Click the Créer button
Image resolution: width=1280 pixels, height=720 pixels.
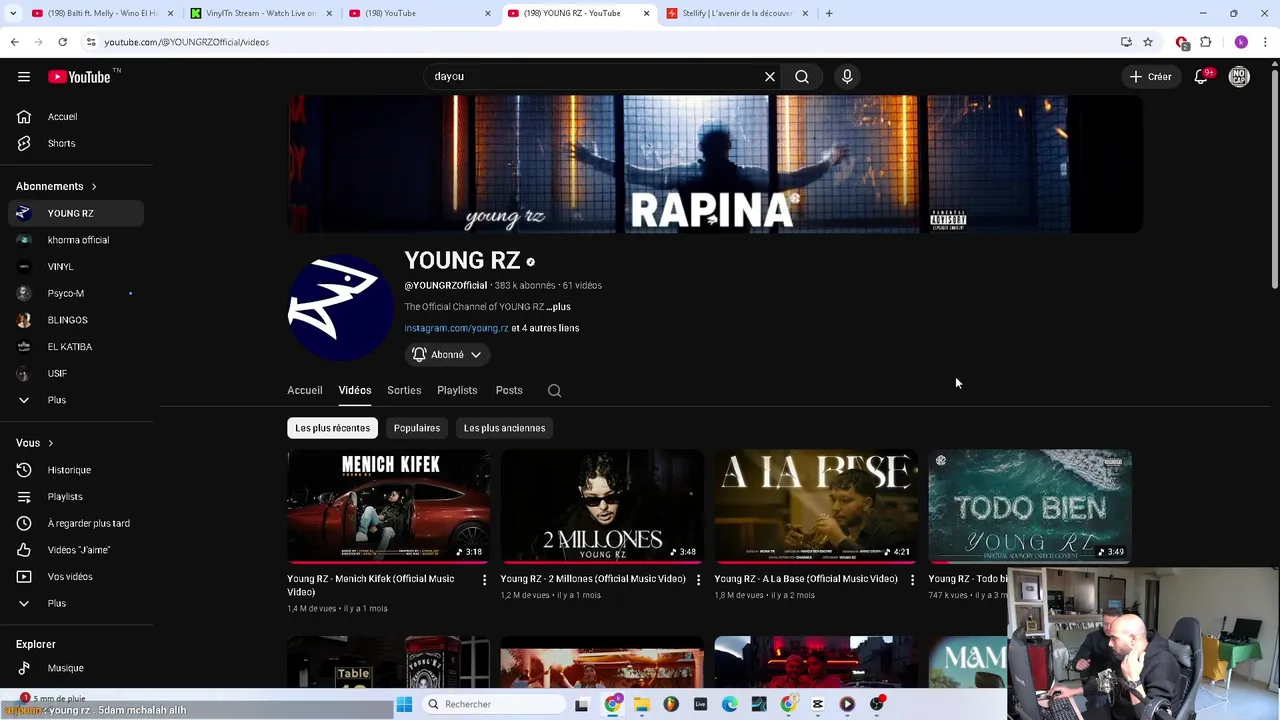[x=1150, y=77]
